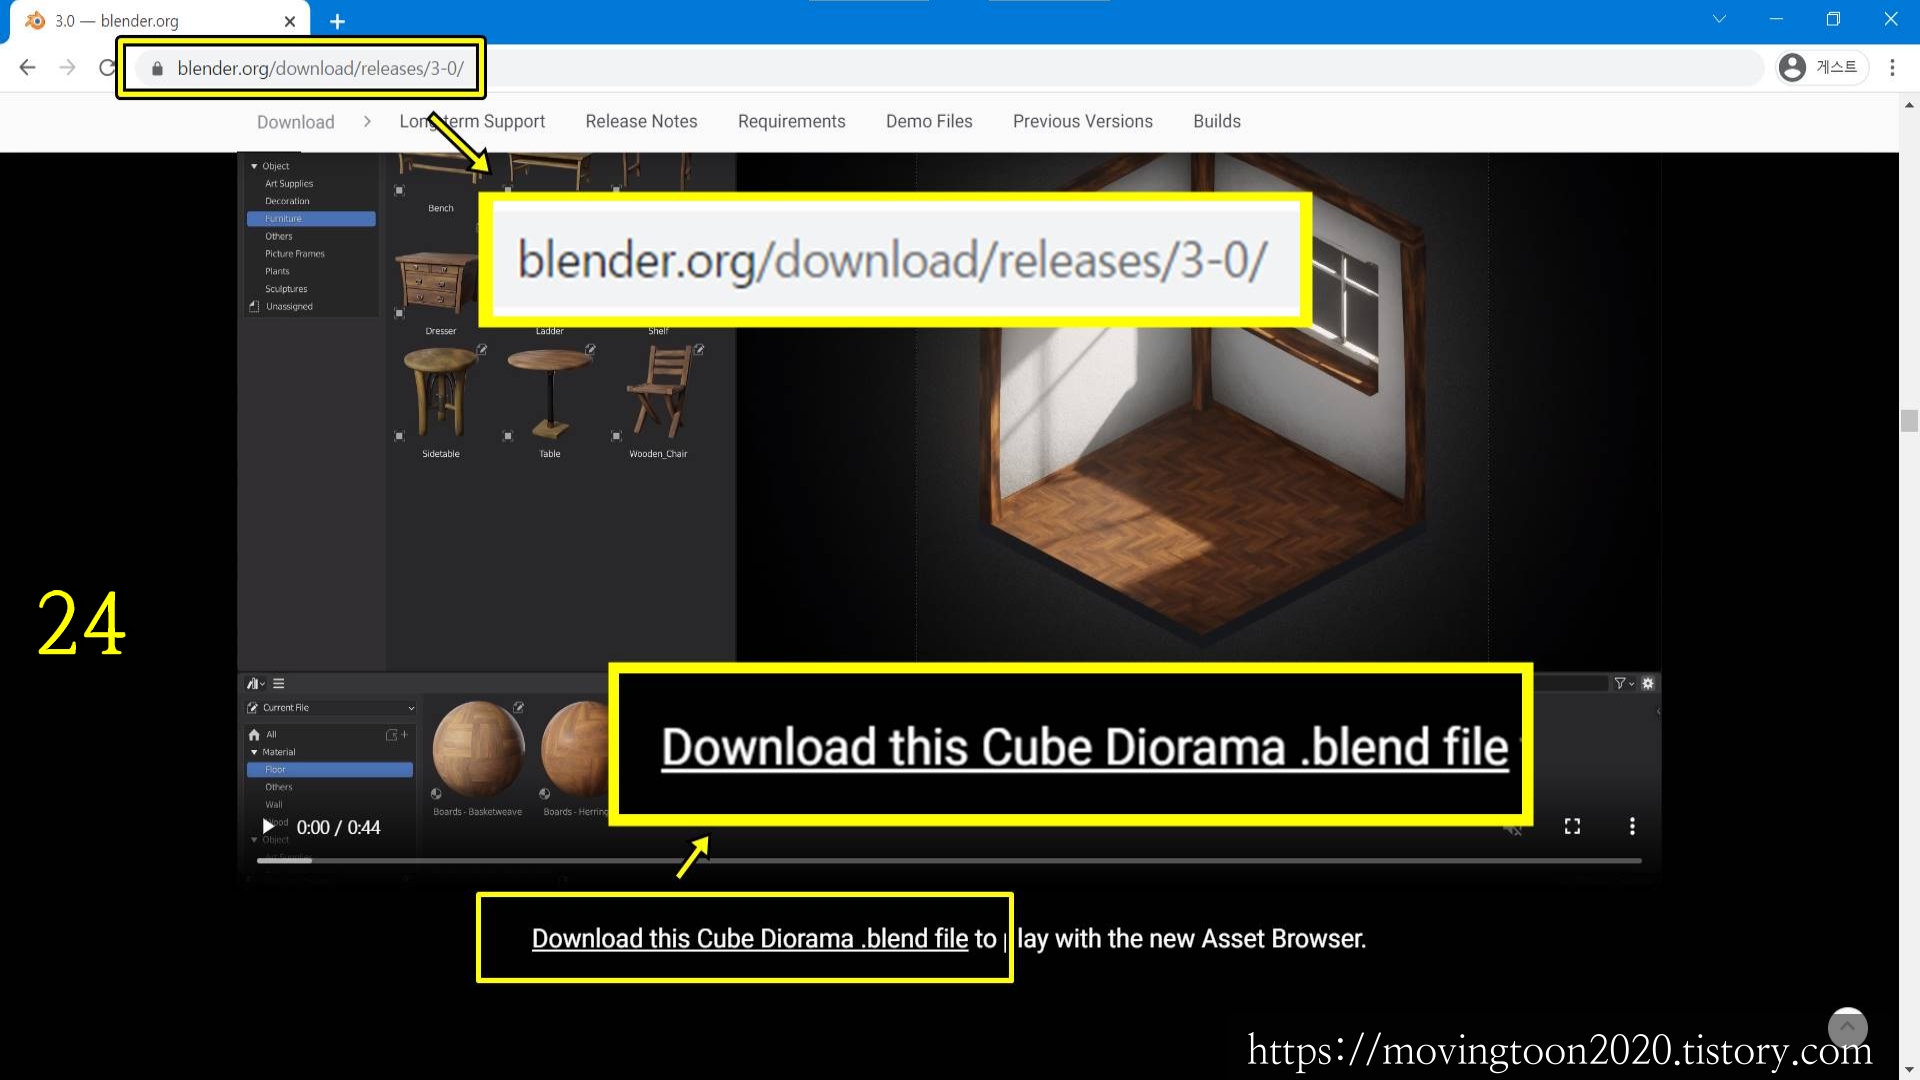Image resolution: width=1920 pixels, height=1080 pixels.
Task: Click the breadcrumb chevron after Download
Action: tap(367, 121)
